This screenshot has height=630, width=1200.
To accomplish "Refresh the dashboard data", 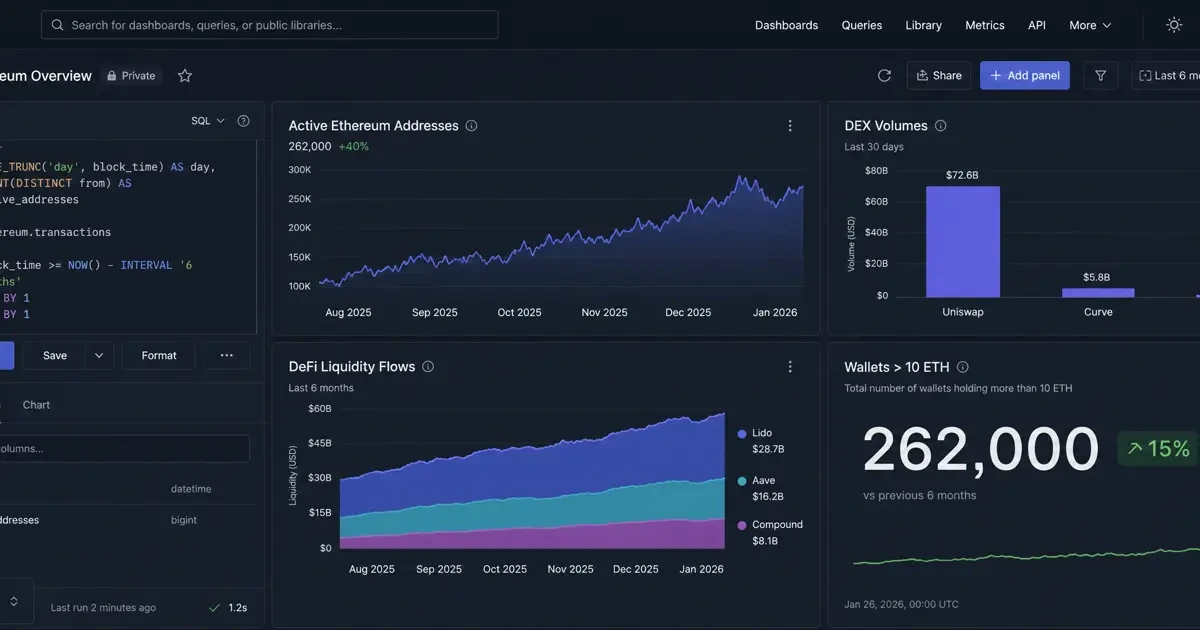I will (884, 75).
